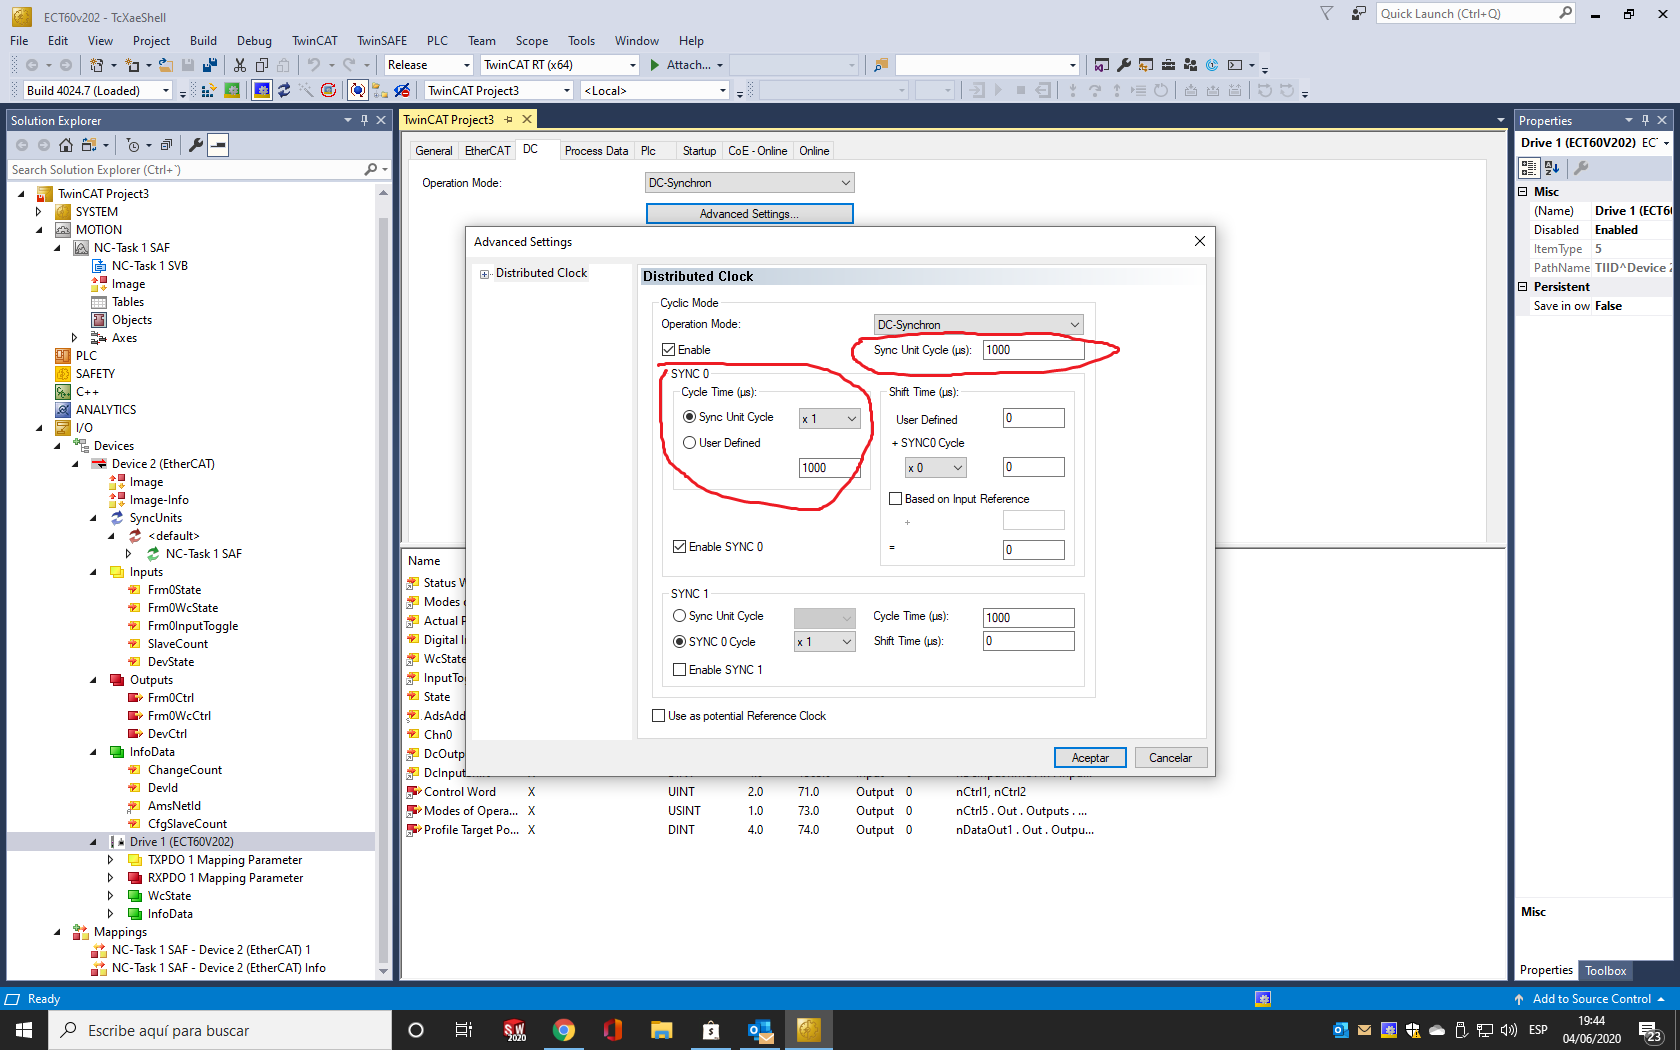The image size is (1680, 1050).
Task: Switch to the EtherCAT tab
Action: (487, 151)
